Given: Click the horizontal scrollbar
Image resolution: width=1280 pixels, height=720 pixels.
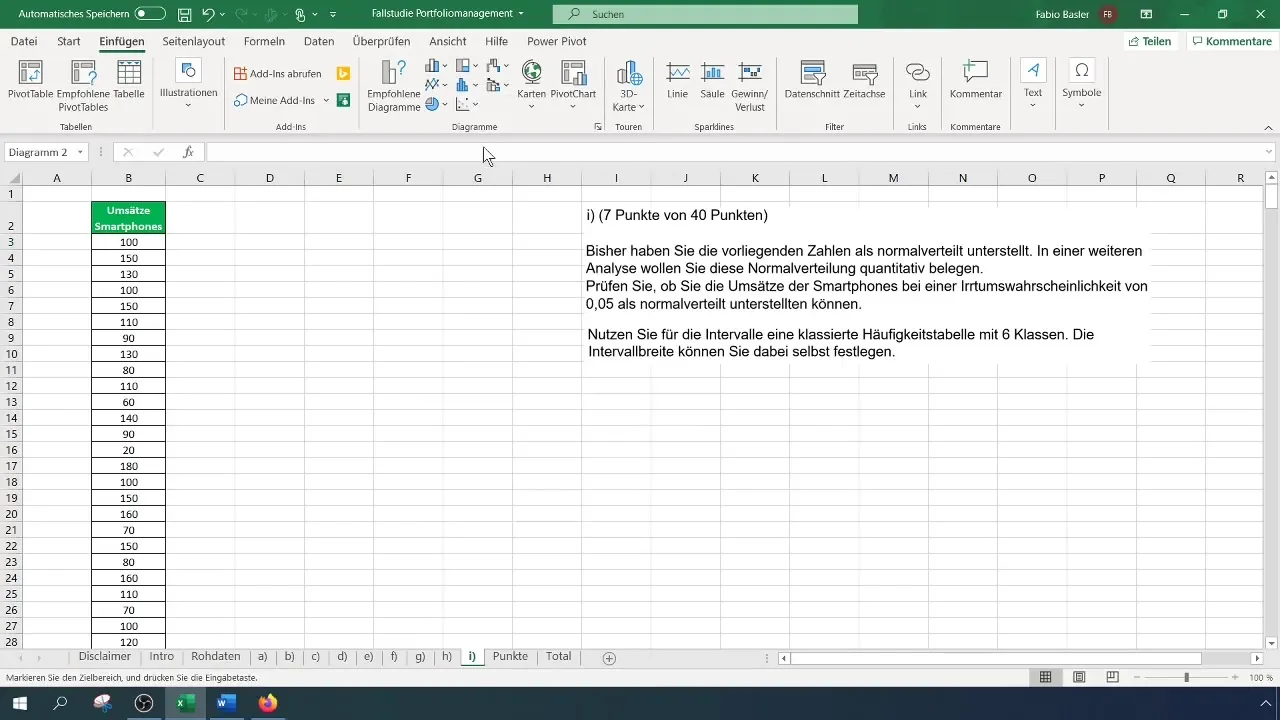Looking at the screenshot, I should (995, 658).
